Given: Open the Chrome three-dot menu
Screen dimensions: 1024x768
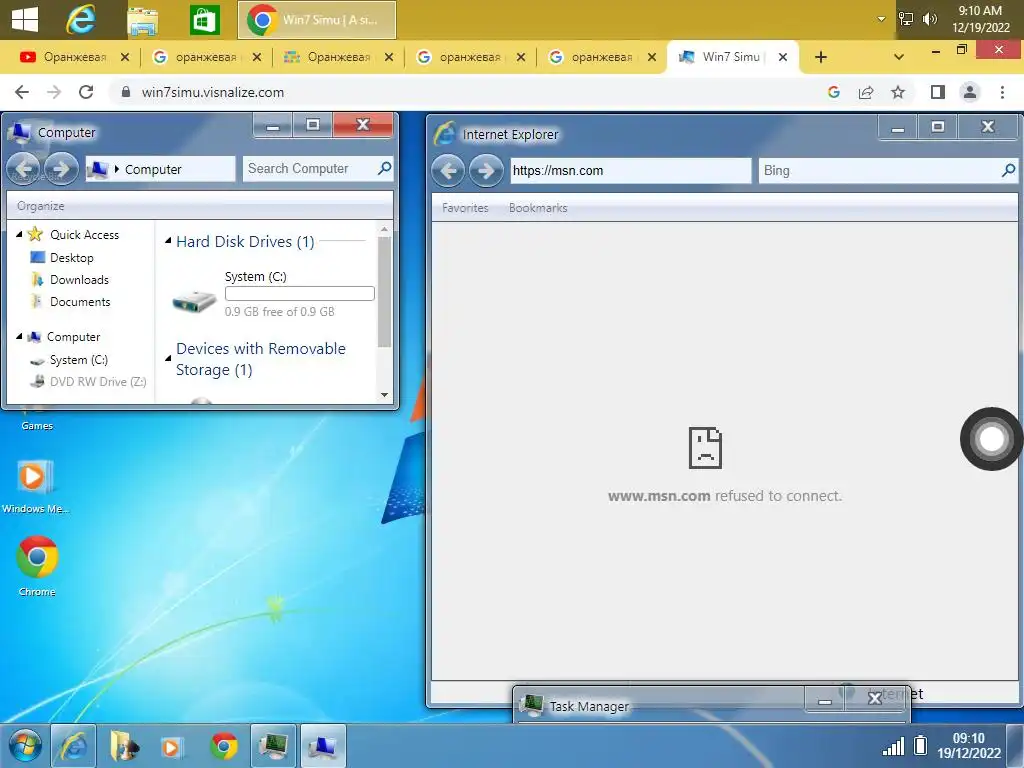Looking at the screenshot, I should [1002, 92].
